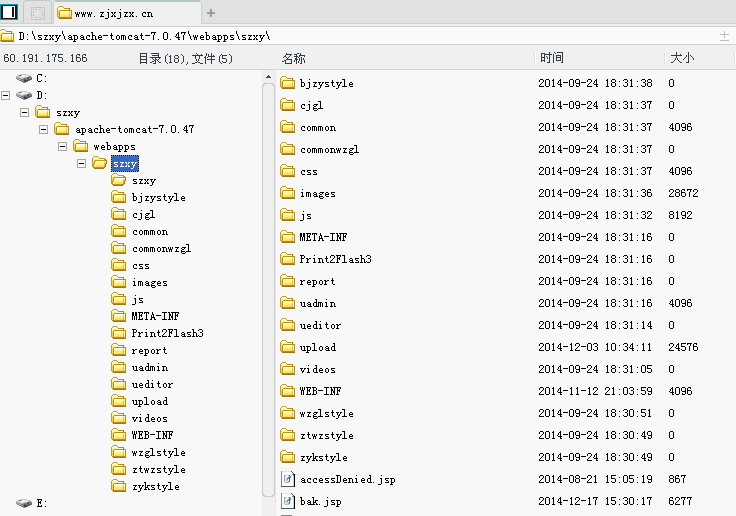Collapse the webapps tree node
The image size is (736, 516).
point(62,146)
